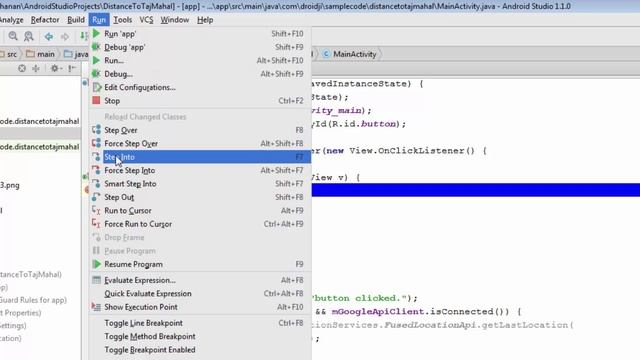
Task: Click the collapse all icon in project panel
Action: pyautogui.click(x=36, y=69)
